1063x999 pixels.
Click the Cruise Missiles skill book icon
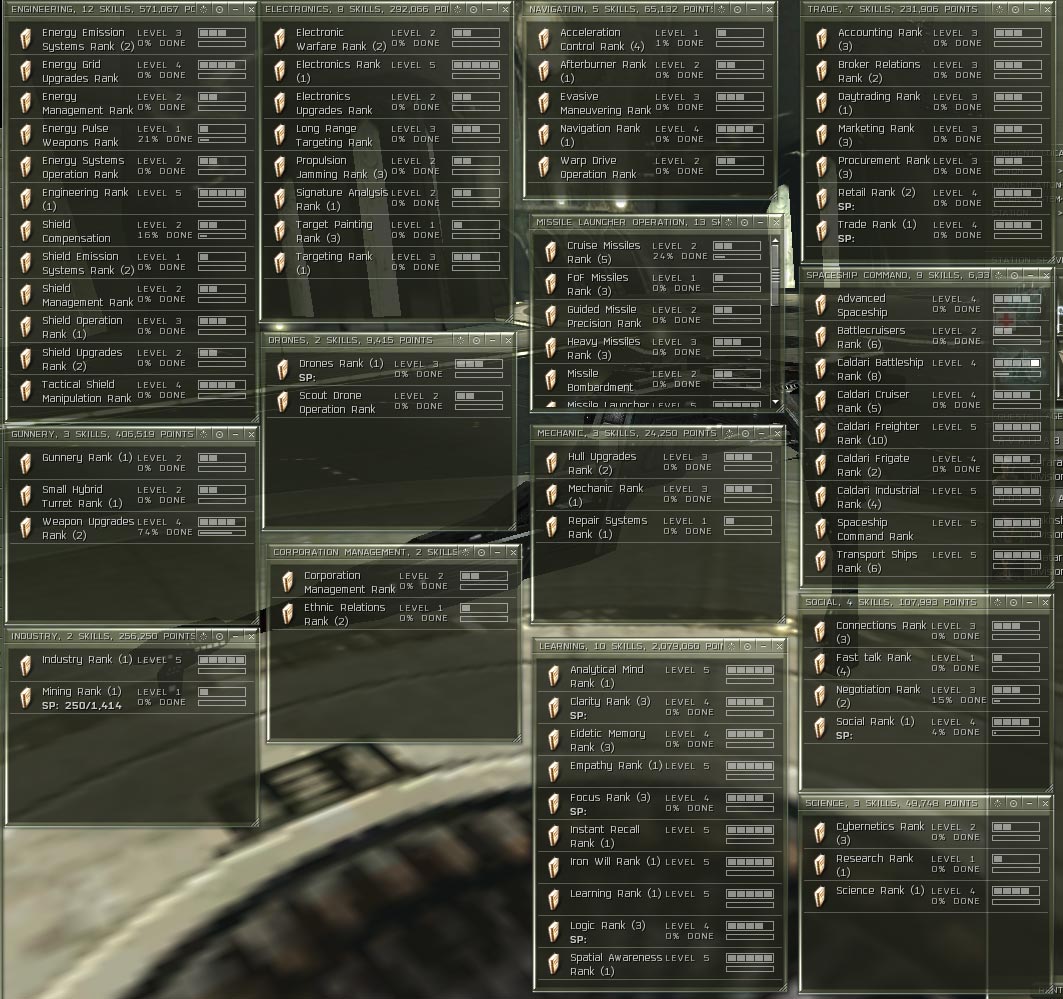coord(551,252)
